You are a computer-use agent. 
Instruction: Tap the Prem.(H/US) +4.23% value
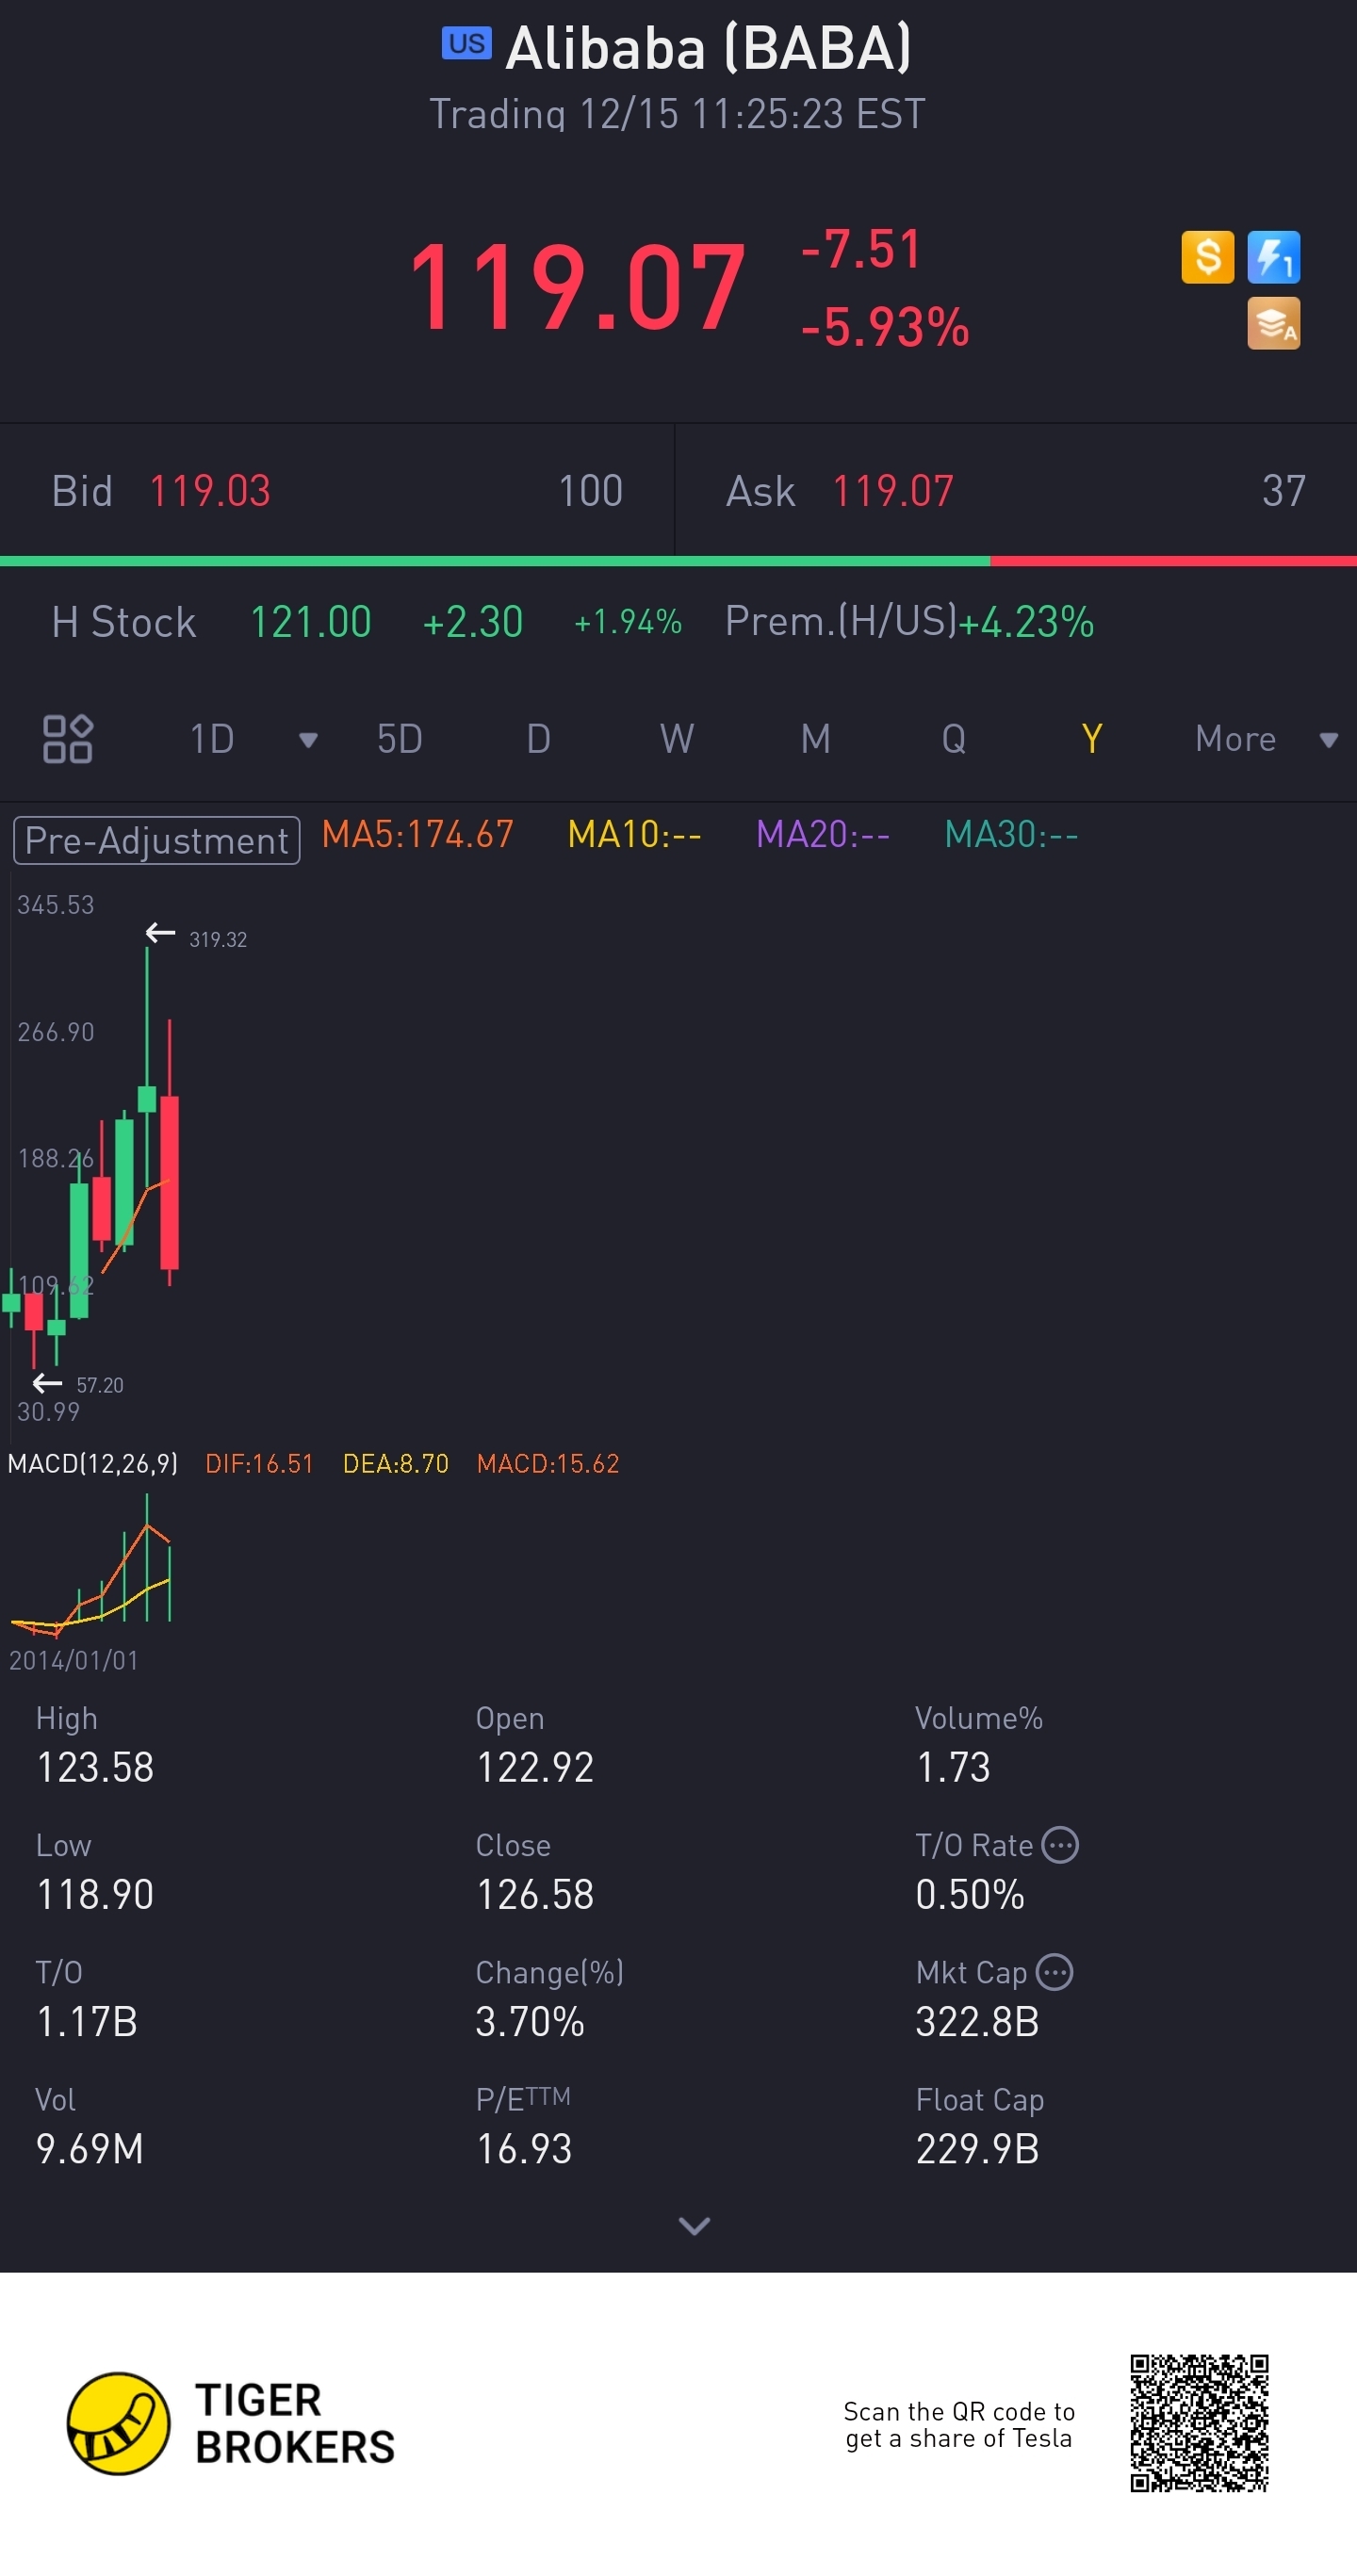(1026, 622)
